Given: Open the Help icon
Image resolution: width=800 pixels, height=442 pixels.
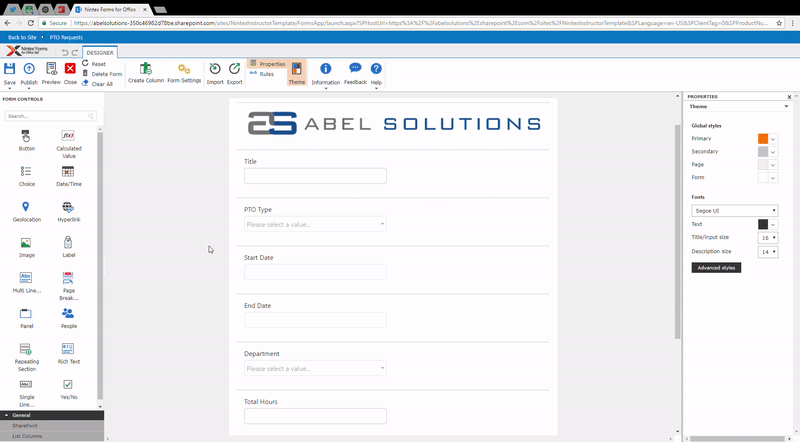Looking at the screenshot, I should 376,69.
